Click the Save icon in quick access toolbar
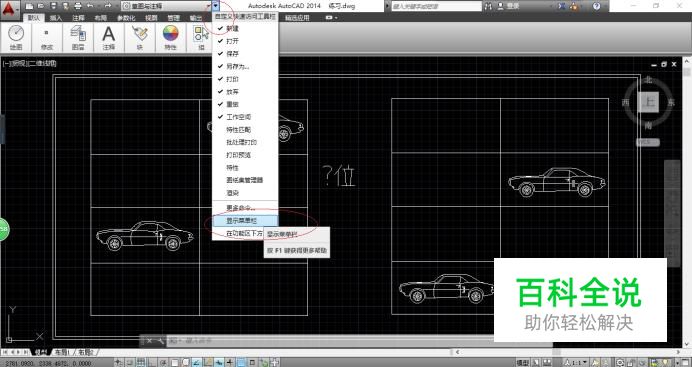 point(53,6)
